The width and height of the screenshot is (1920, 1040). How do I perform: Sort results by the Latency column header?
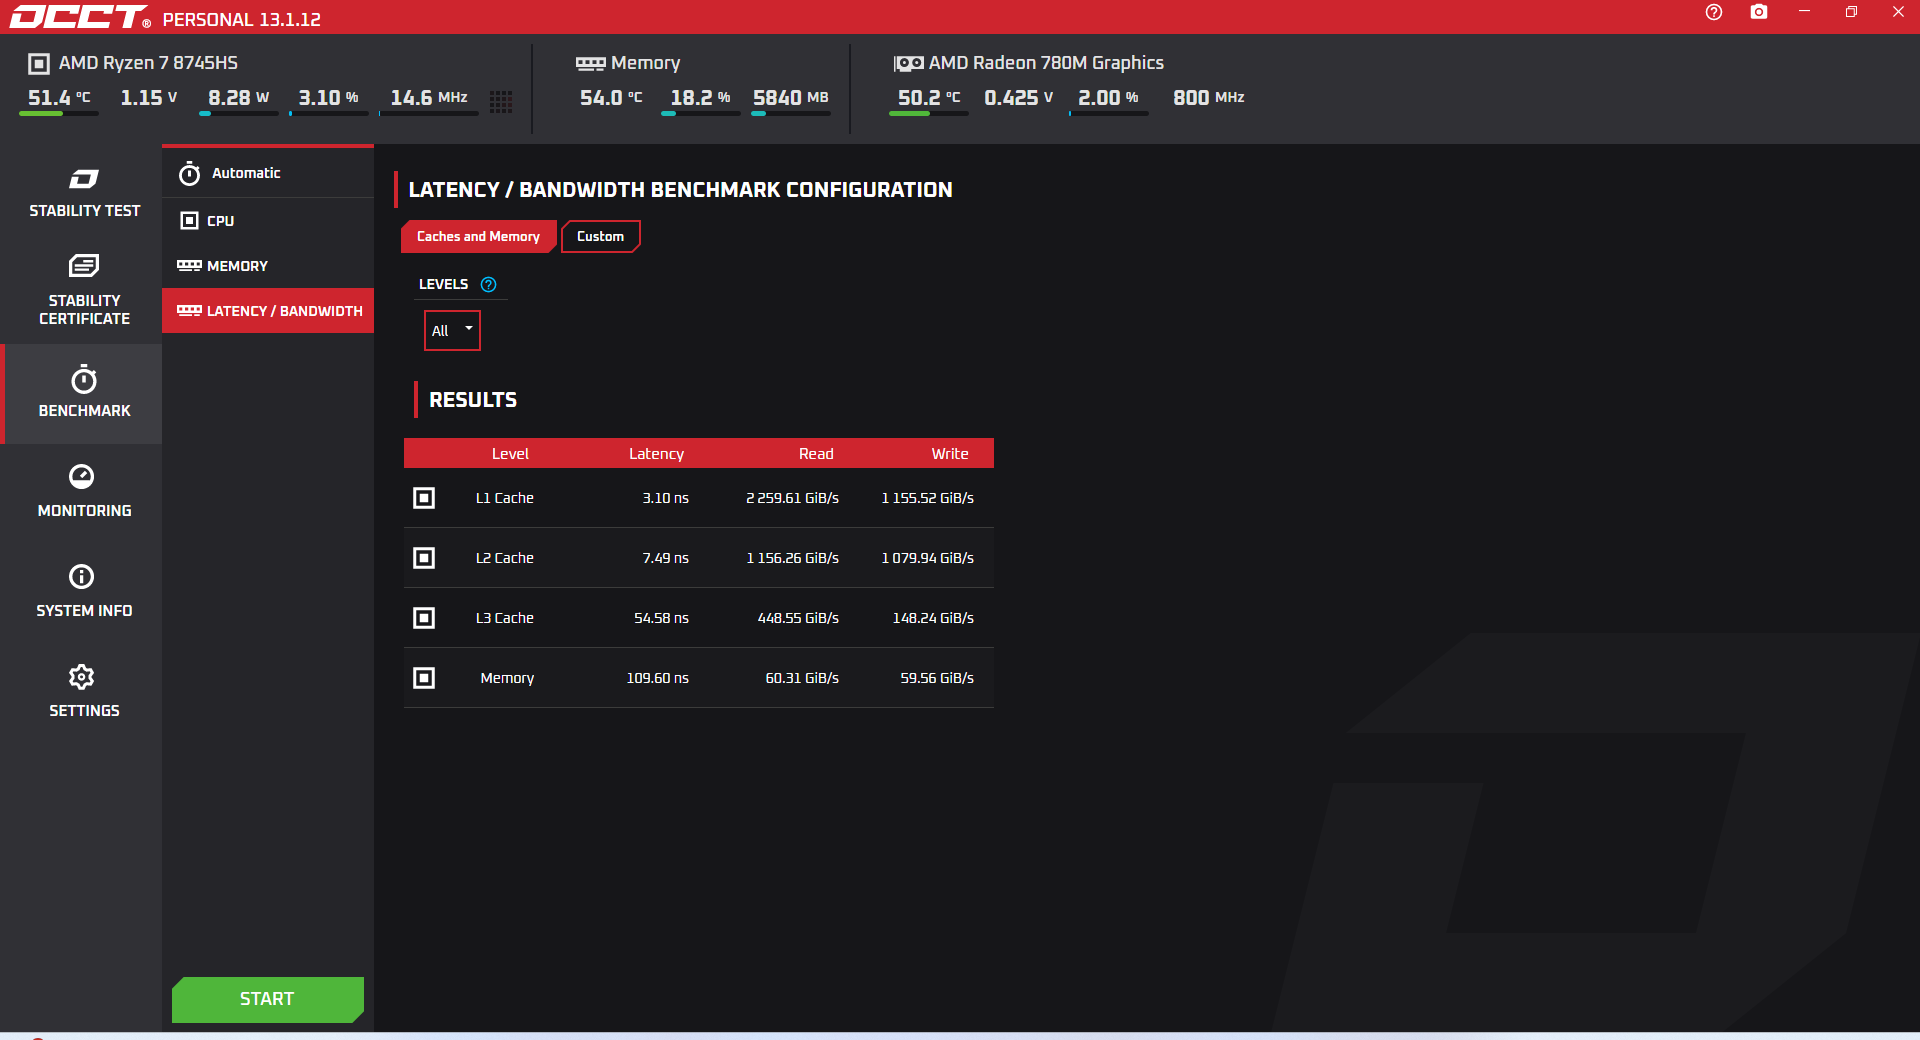pos(656,454)
